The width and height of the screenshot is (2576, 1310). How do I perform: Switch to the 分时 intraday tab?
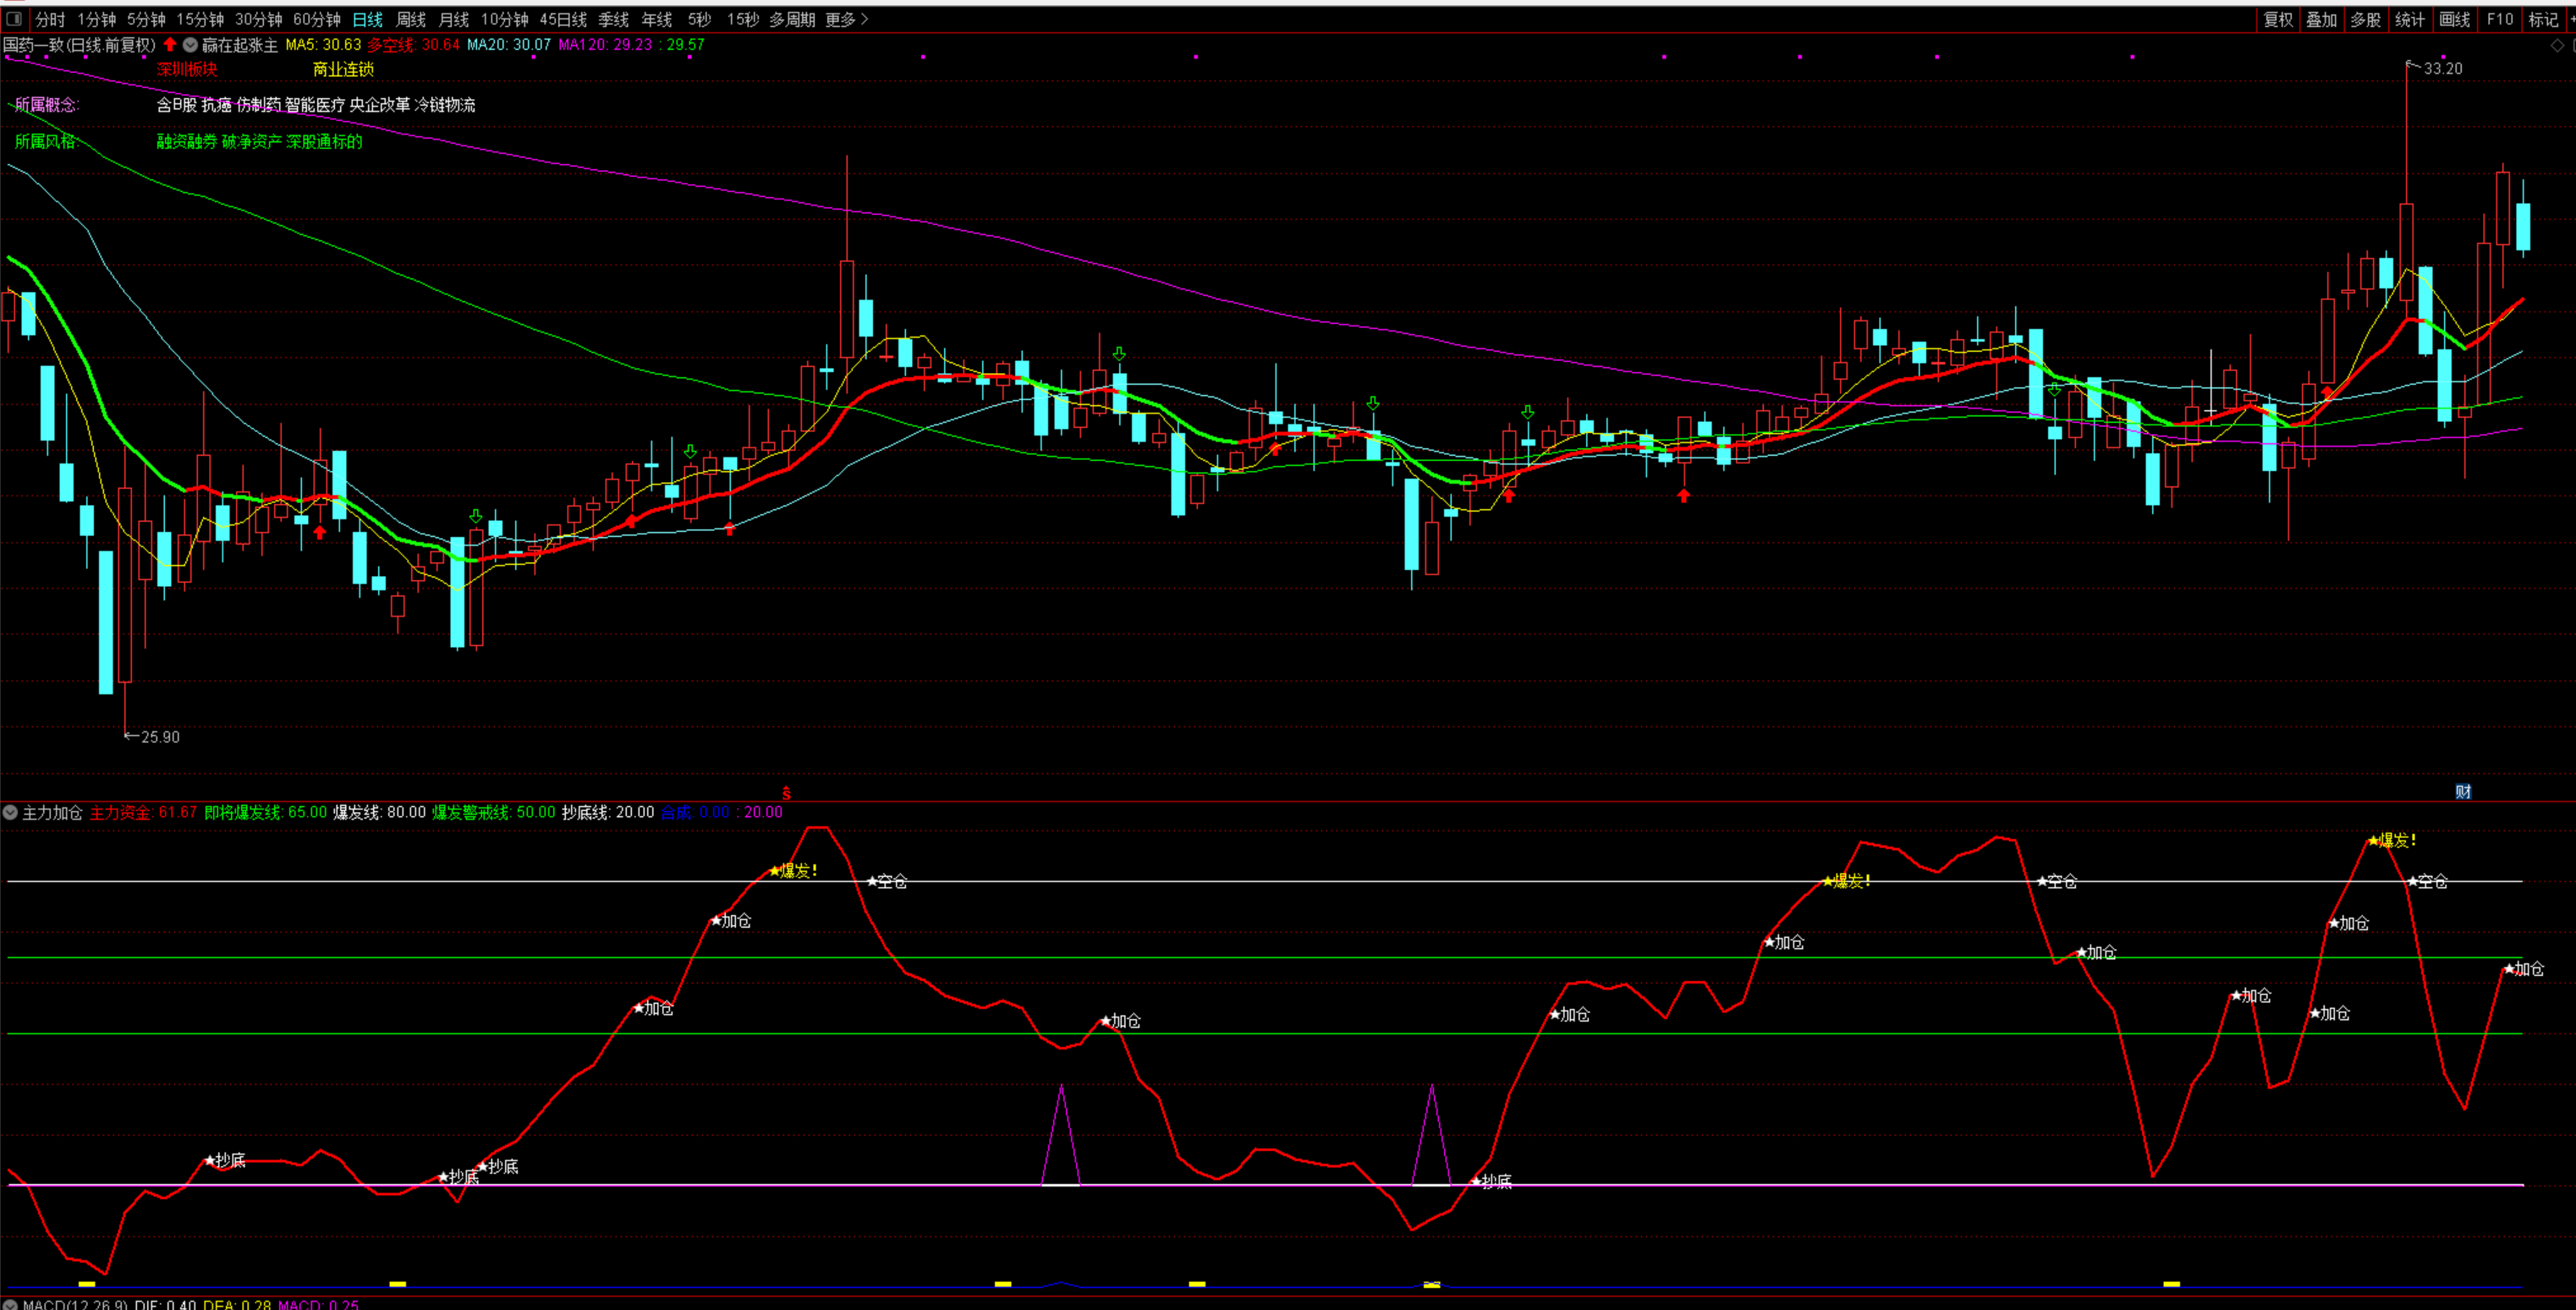pyautogui.click(x=50, y=19)
